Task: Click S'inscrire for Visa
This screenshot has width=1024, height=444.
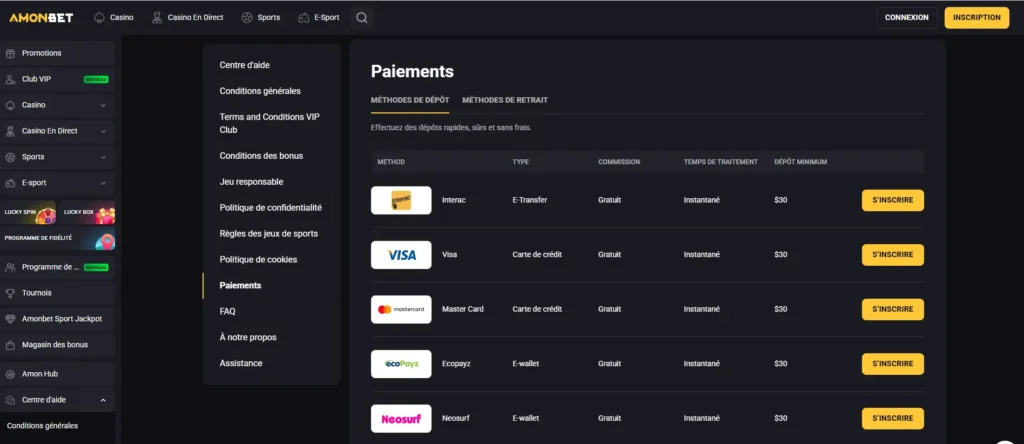Action: (893, 255)
